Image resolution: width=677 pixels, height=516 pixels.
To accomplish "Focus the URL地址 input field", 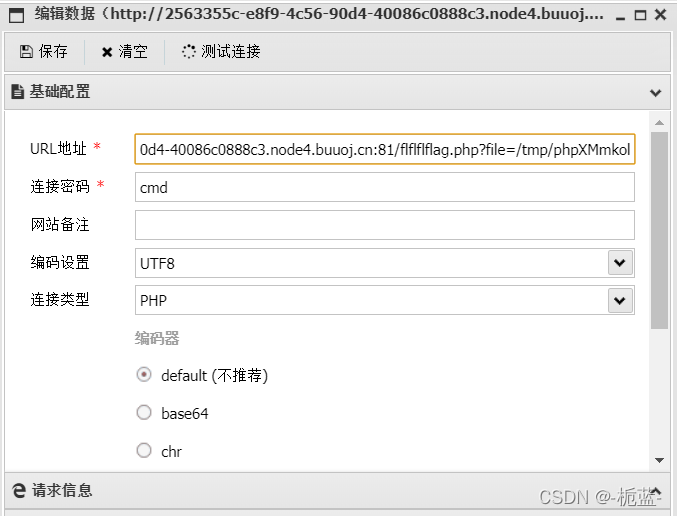I will [x=385, y=149].
